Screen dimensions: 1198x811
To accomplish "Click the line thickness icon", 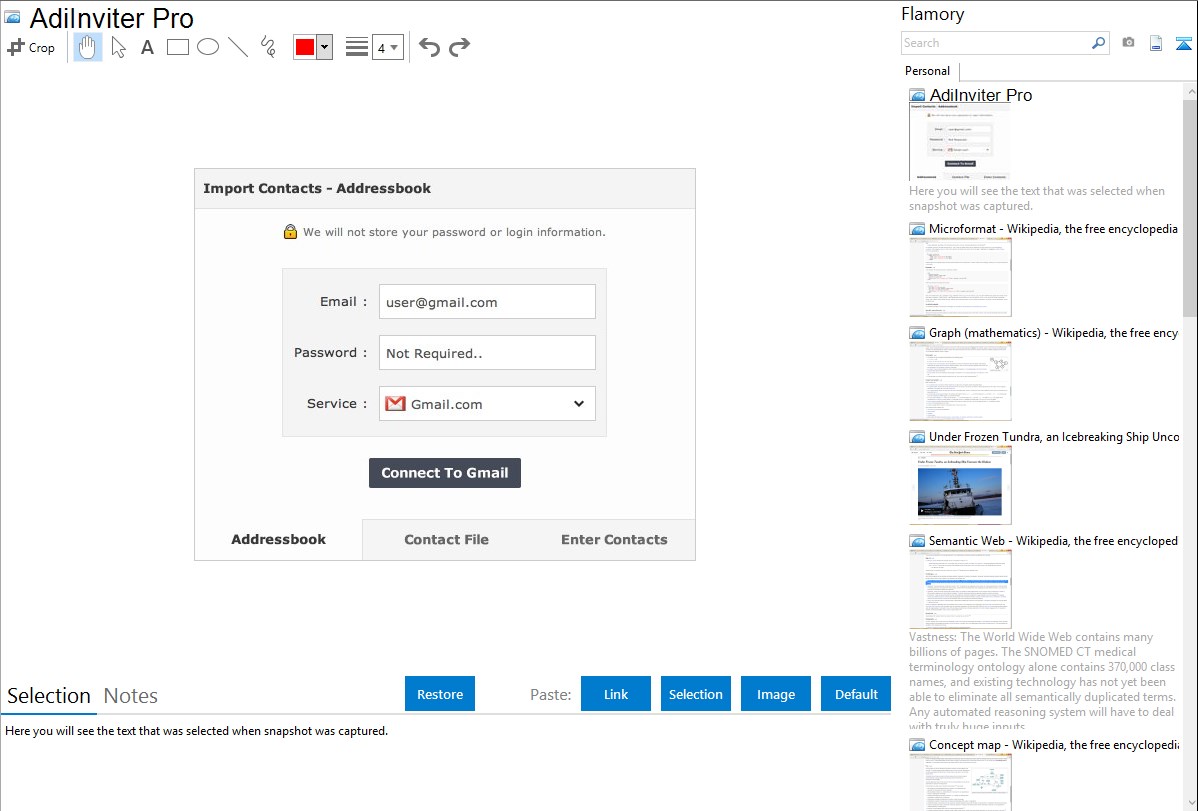I will pos(357,47).
